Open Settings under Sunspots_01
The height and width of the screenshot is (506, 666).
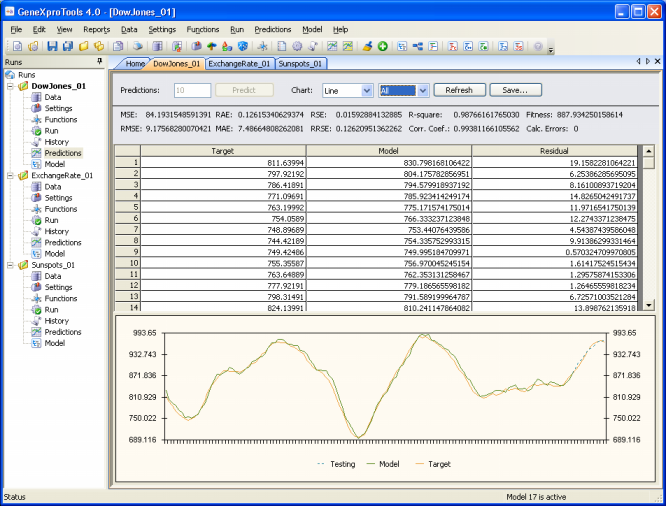(58, 287)
